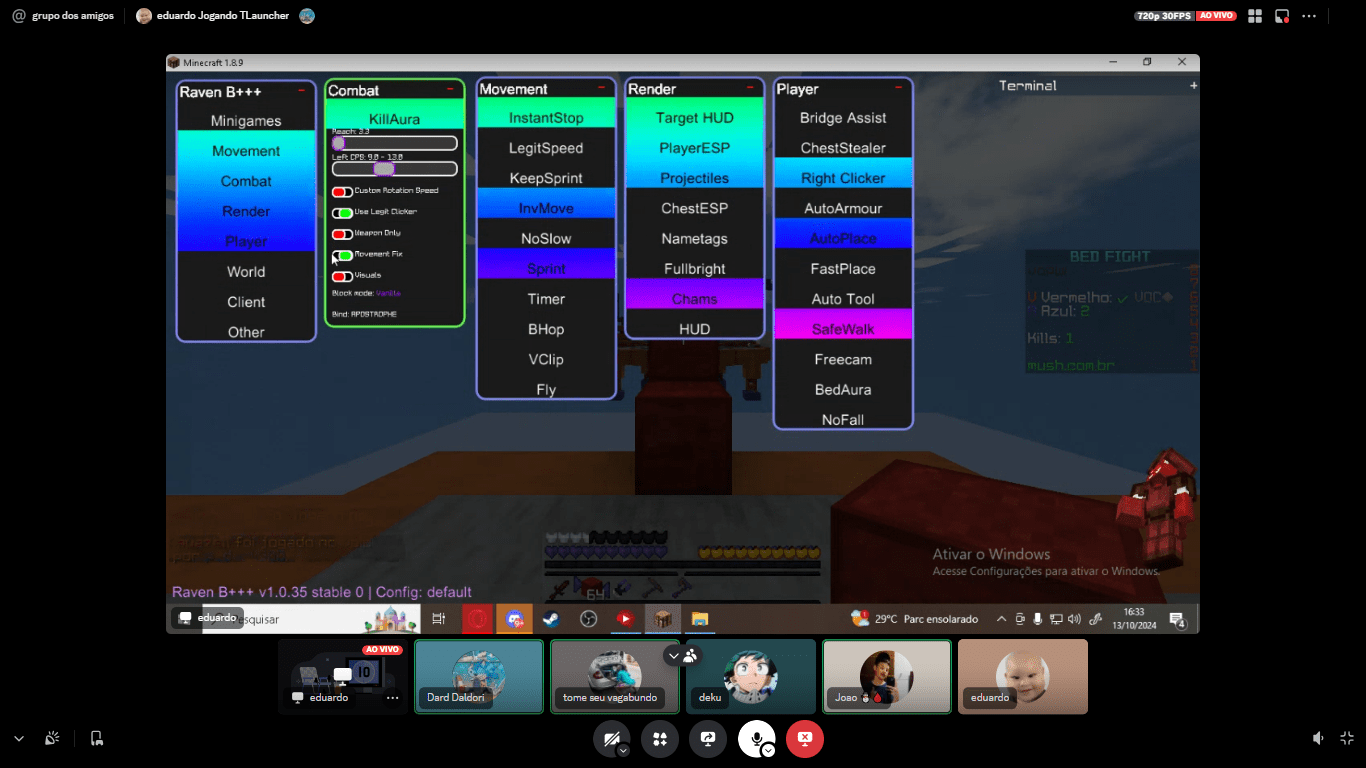The width and height of the screenshot is (1366, 768).
Task: Click the ChestStealer module
Action: point(843,148)
